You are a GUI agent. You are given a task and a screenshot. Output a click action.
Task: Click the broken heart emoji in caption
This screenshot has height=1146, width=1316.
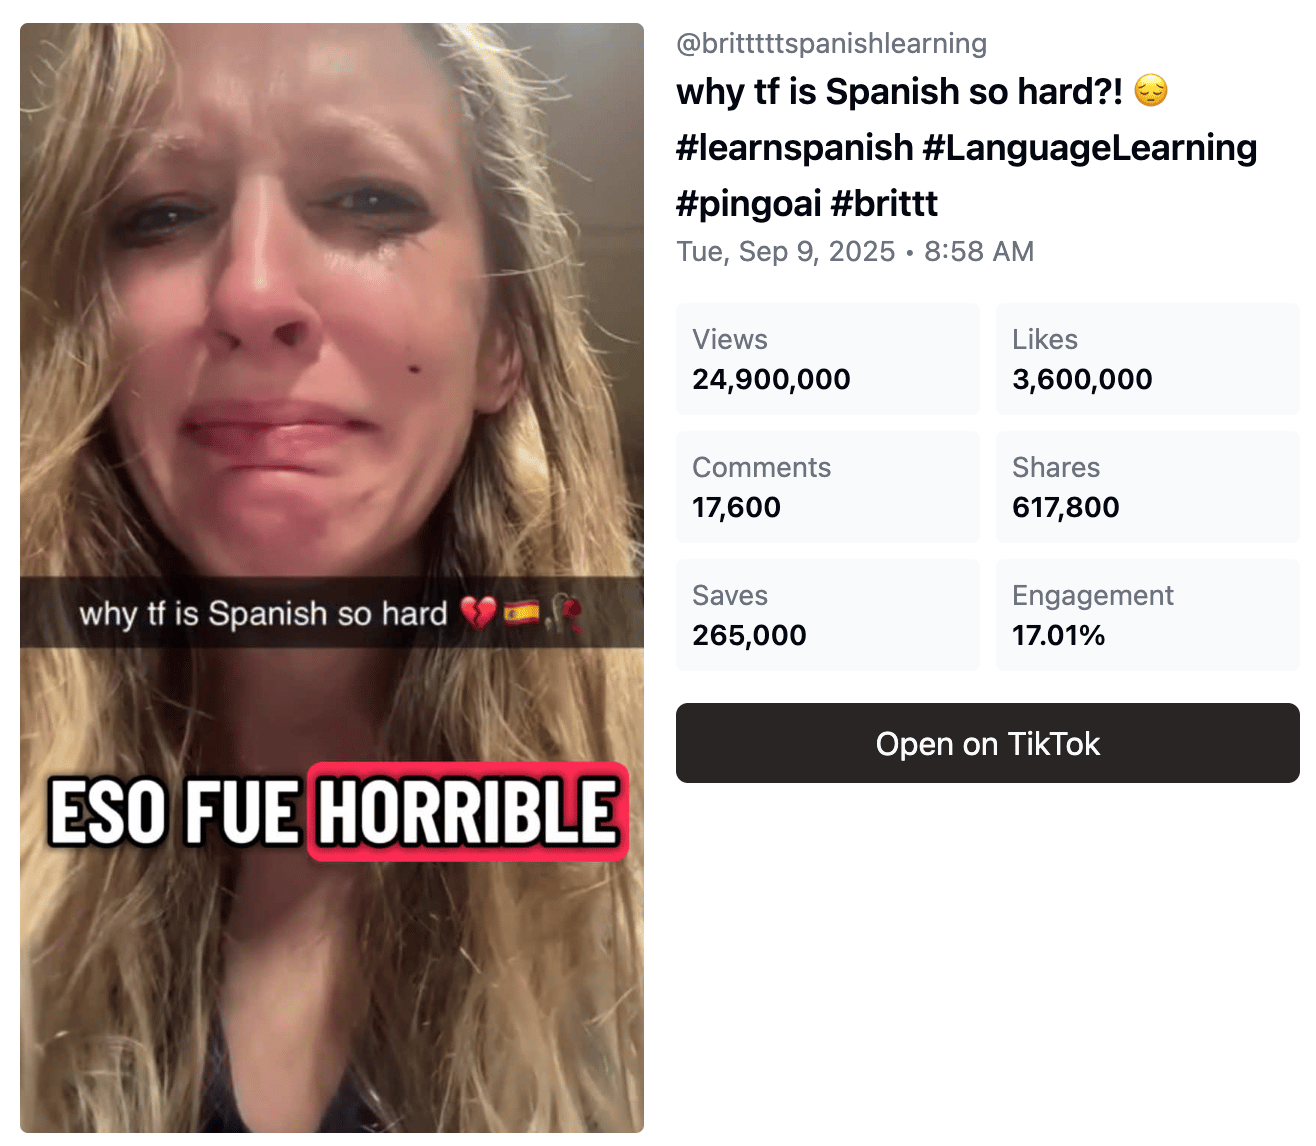pyautogui.click(x=478, y=612)
